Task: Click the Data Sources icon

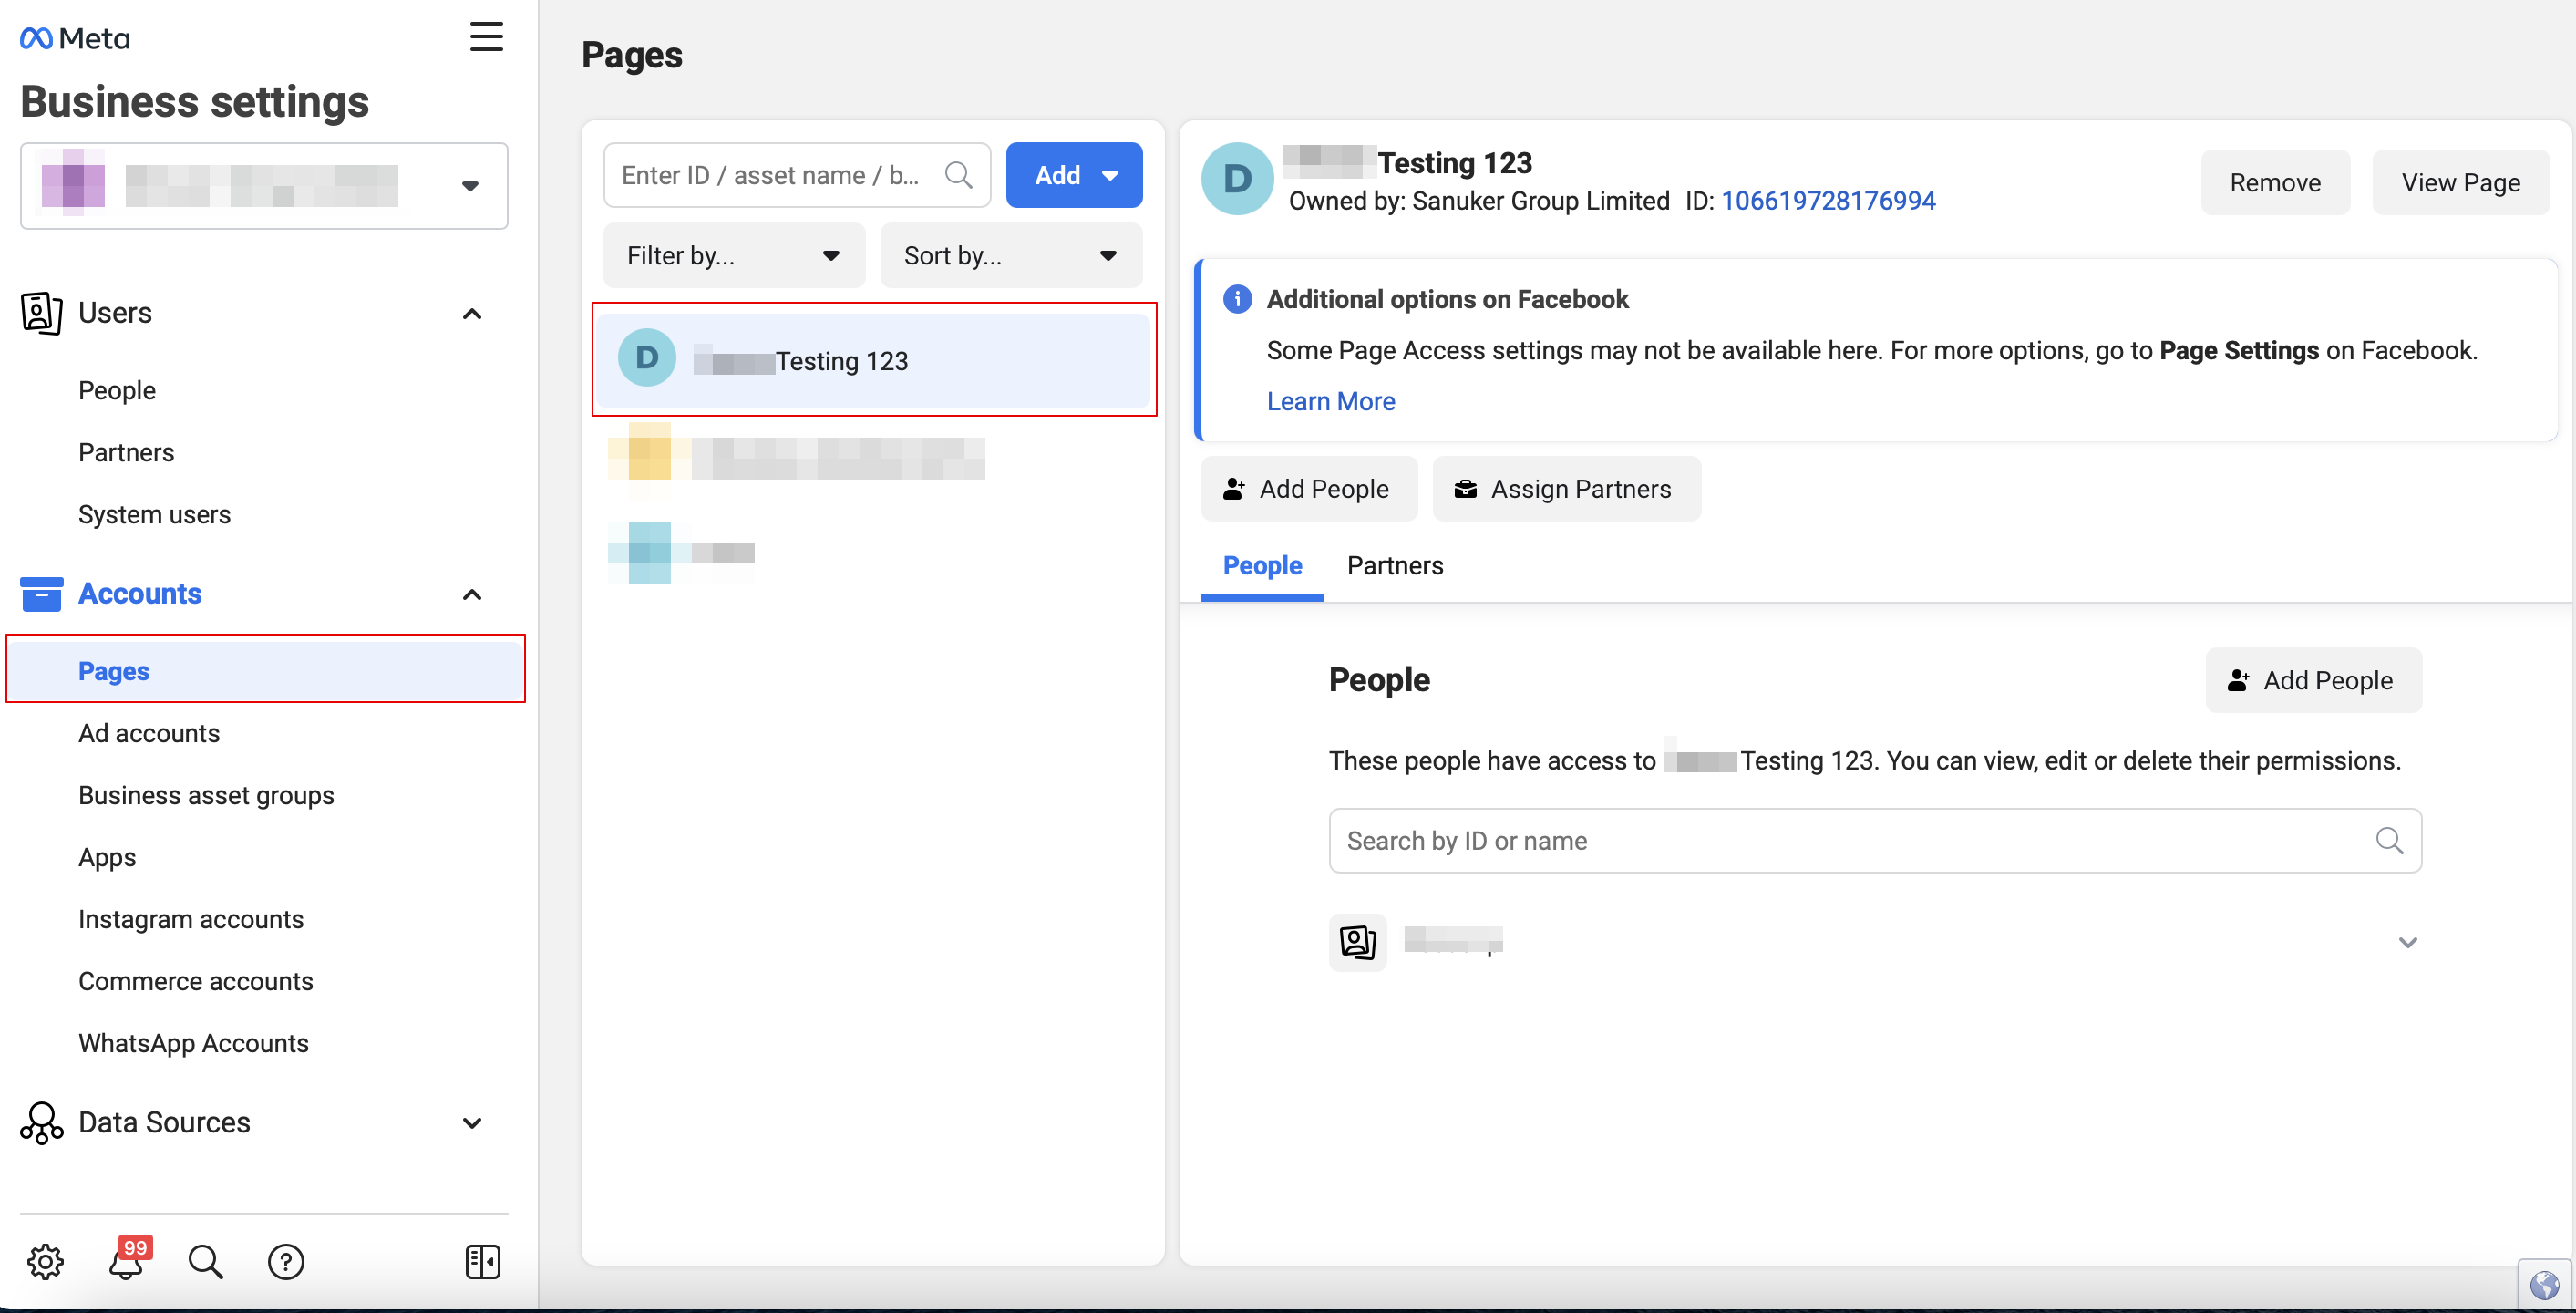Action: tap(41, 1122)
